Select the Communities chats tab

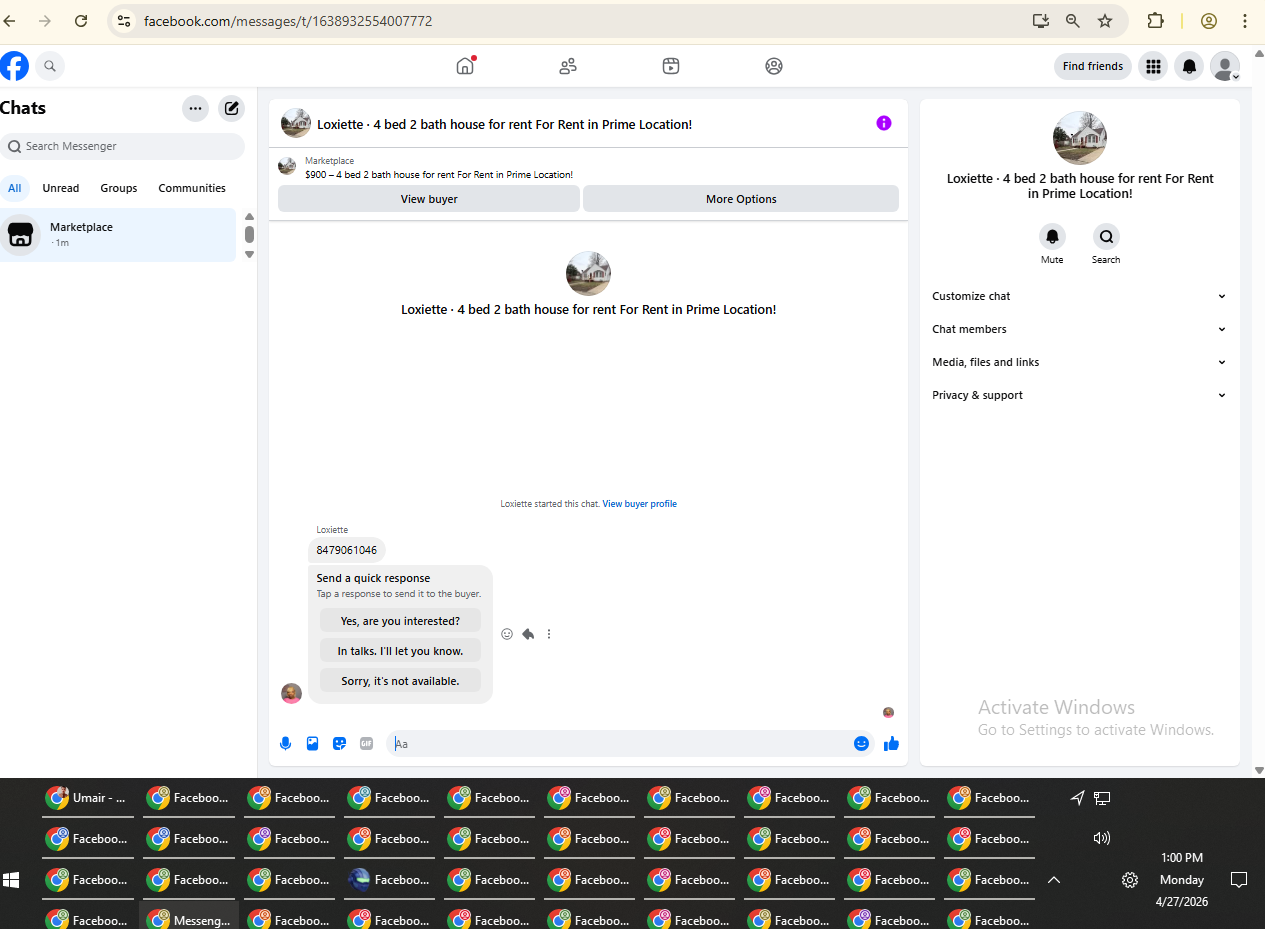(x=192, y=188)
